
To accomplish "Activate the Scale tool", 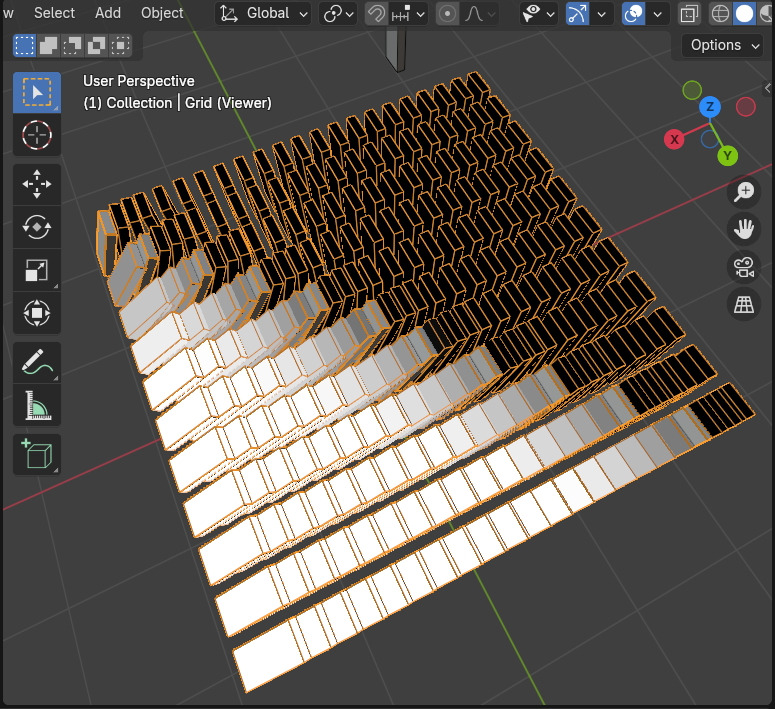I will pyautogui.click(x=37, y=270).
